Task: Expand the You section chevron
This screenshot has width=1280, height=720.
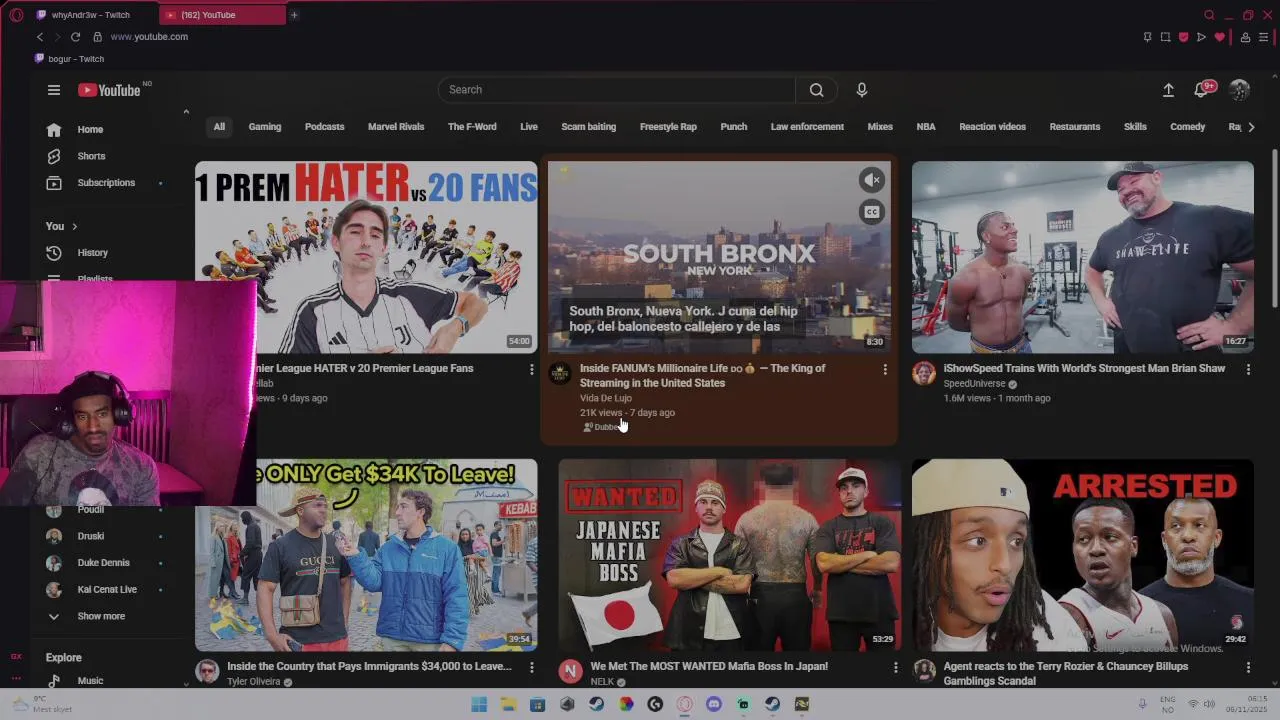Action: tap(74, 227)
